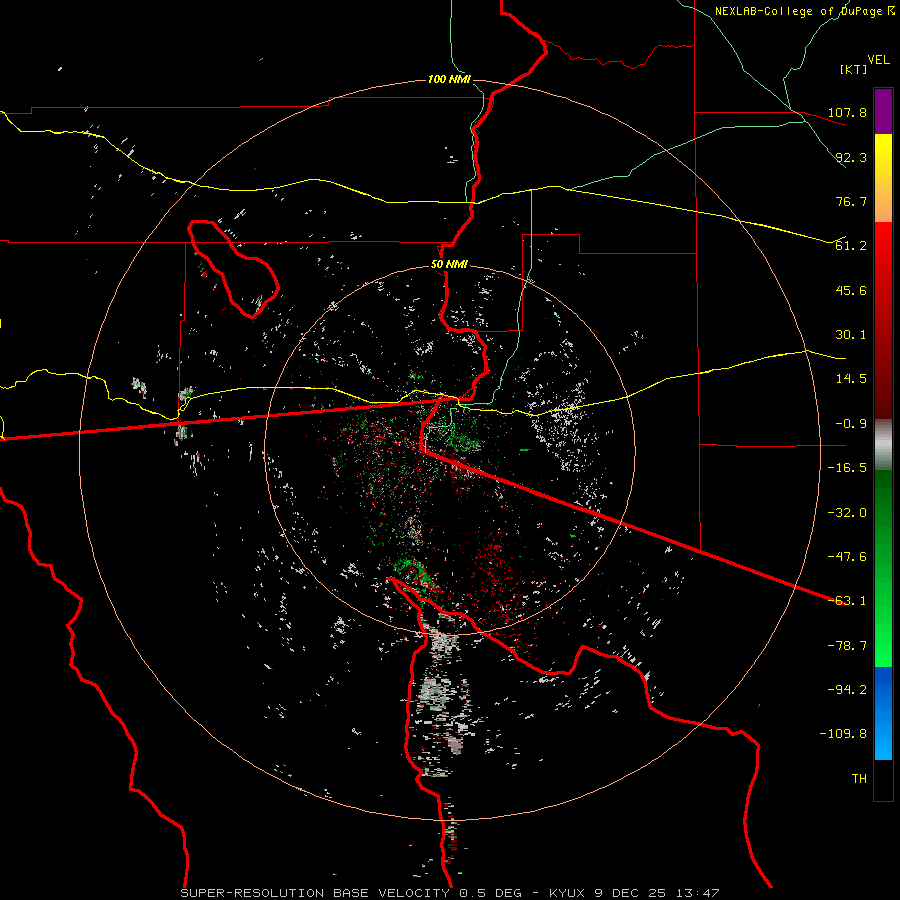Image resolution: width=900 pixels, height=900 pixels.
Task: Click the 45.6 velocity scale value
Action: (851, 290)
